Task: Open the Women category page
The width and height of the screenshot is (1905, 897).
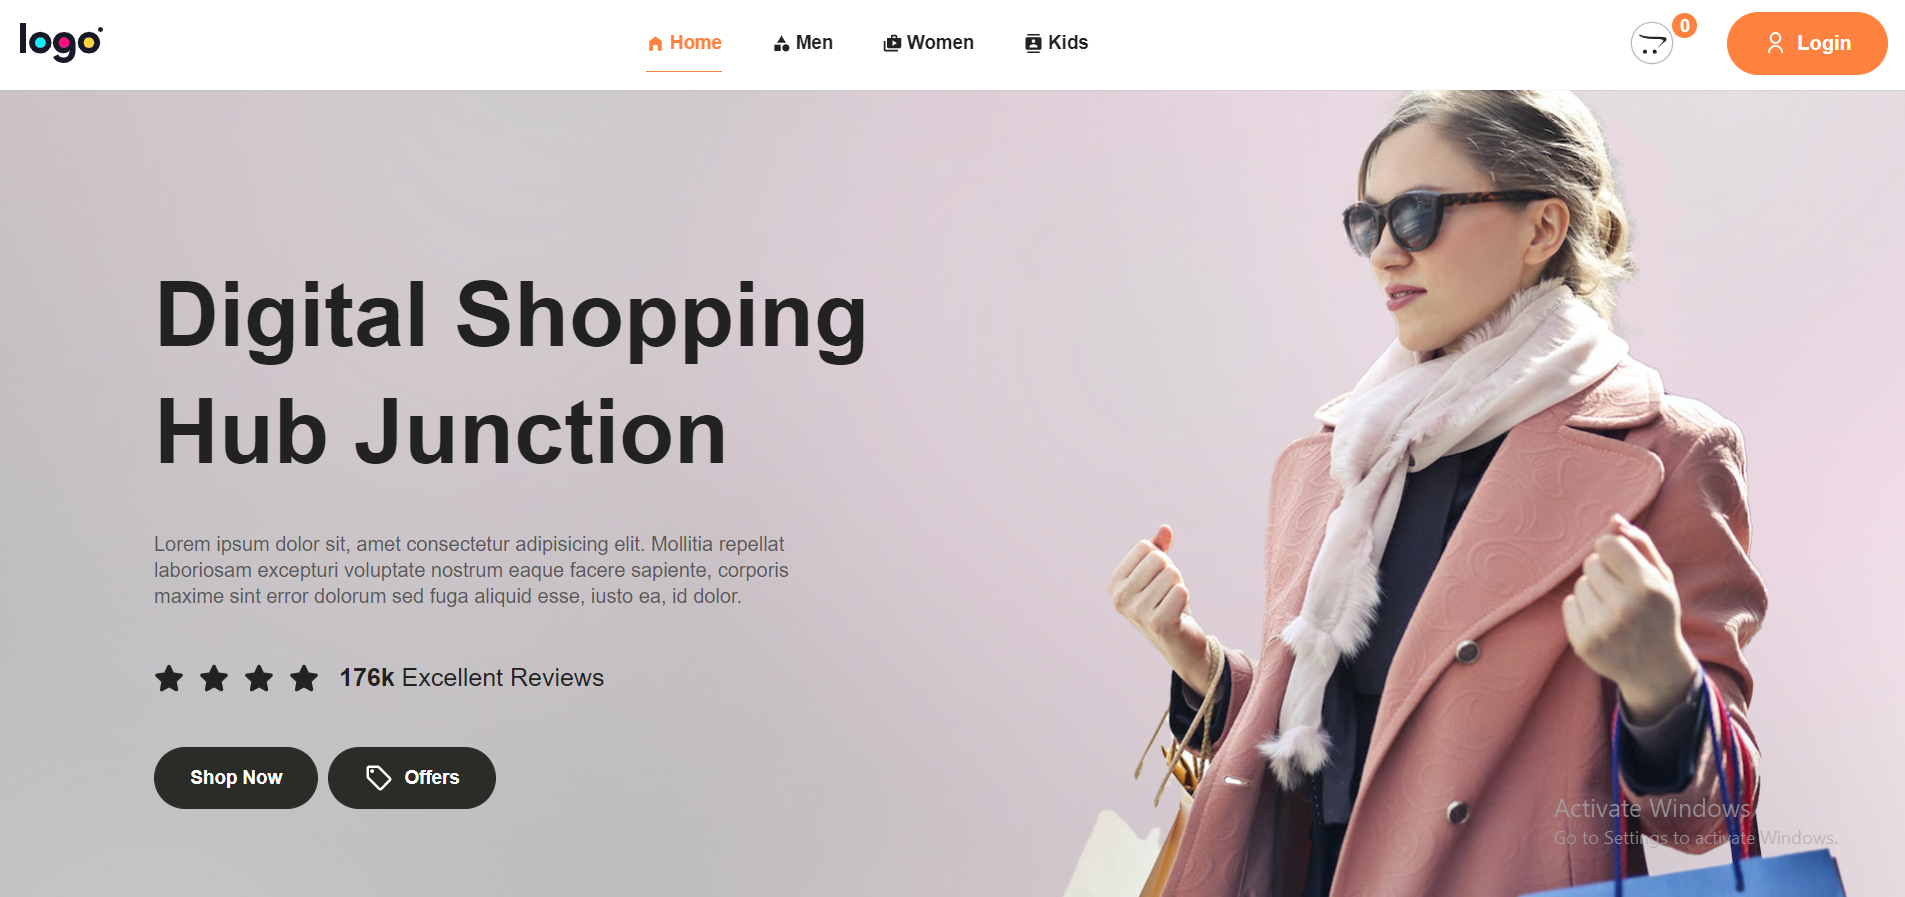Action: (929, 43)
